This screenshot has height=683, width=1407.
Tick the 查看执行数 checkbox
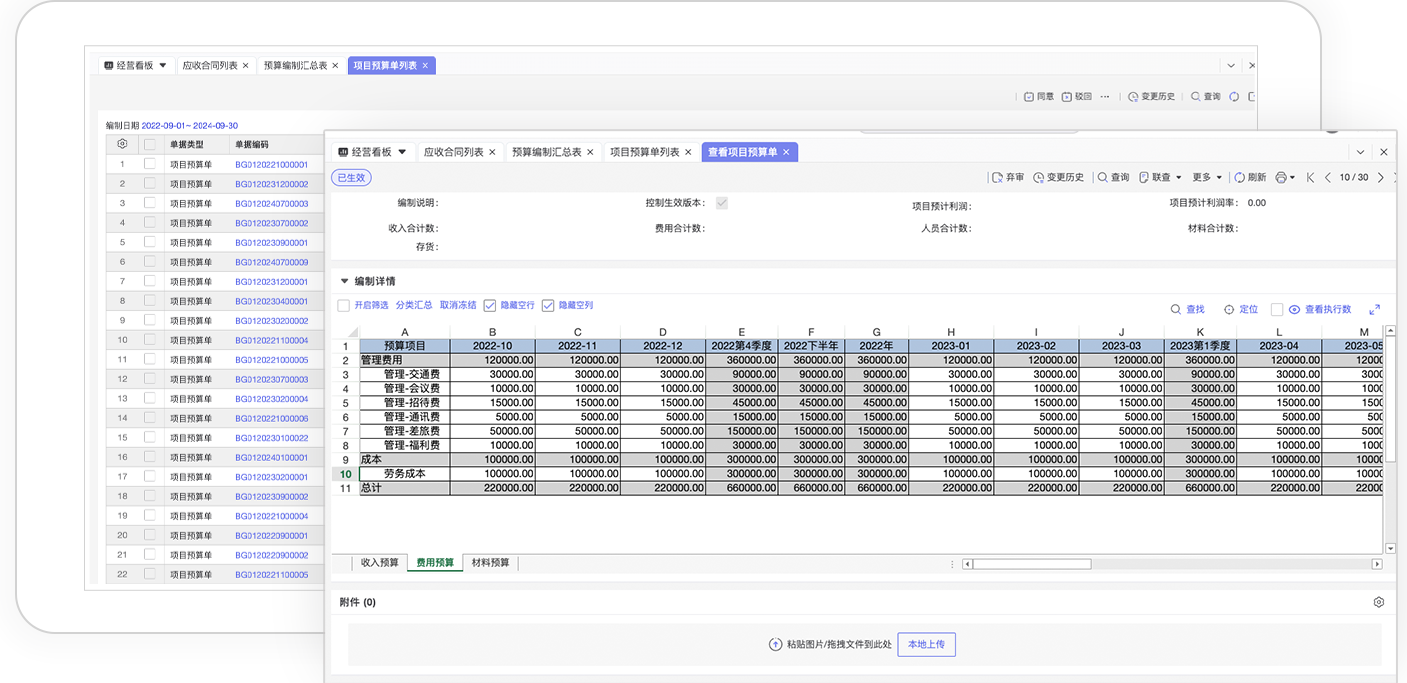[1276, 310]
